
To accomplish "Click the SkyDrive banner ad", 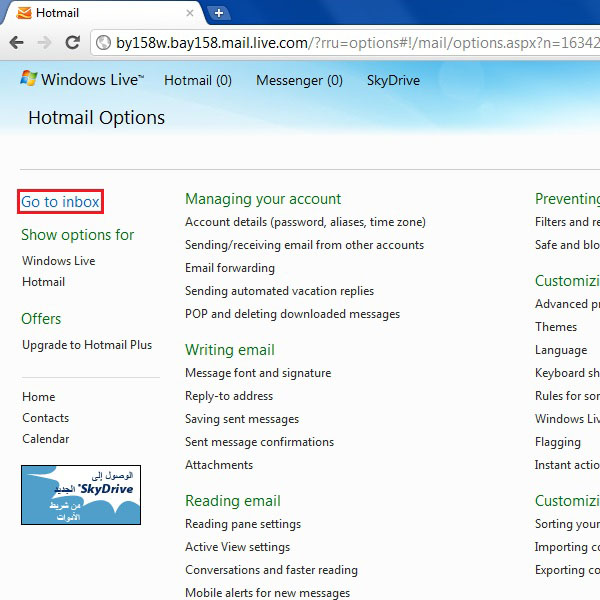I will click(81, 495).
